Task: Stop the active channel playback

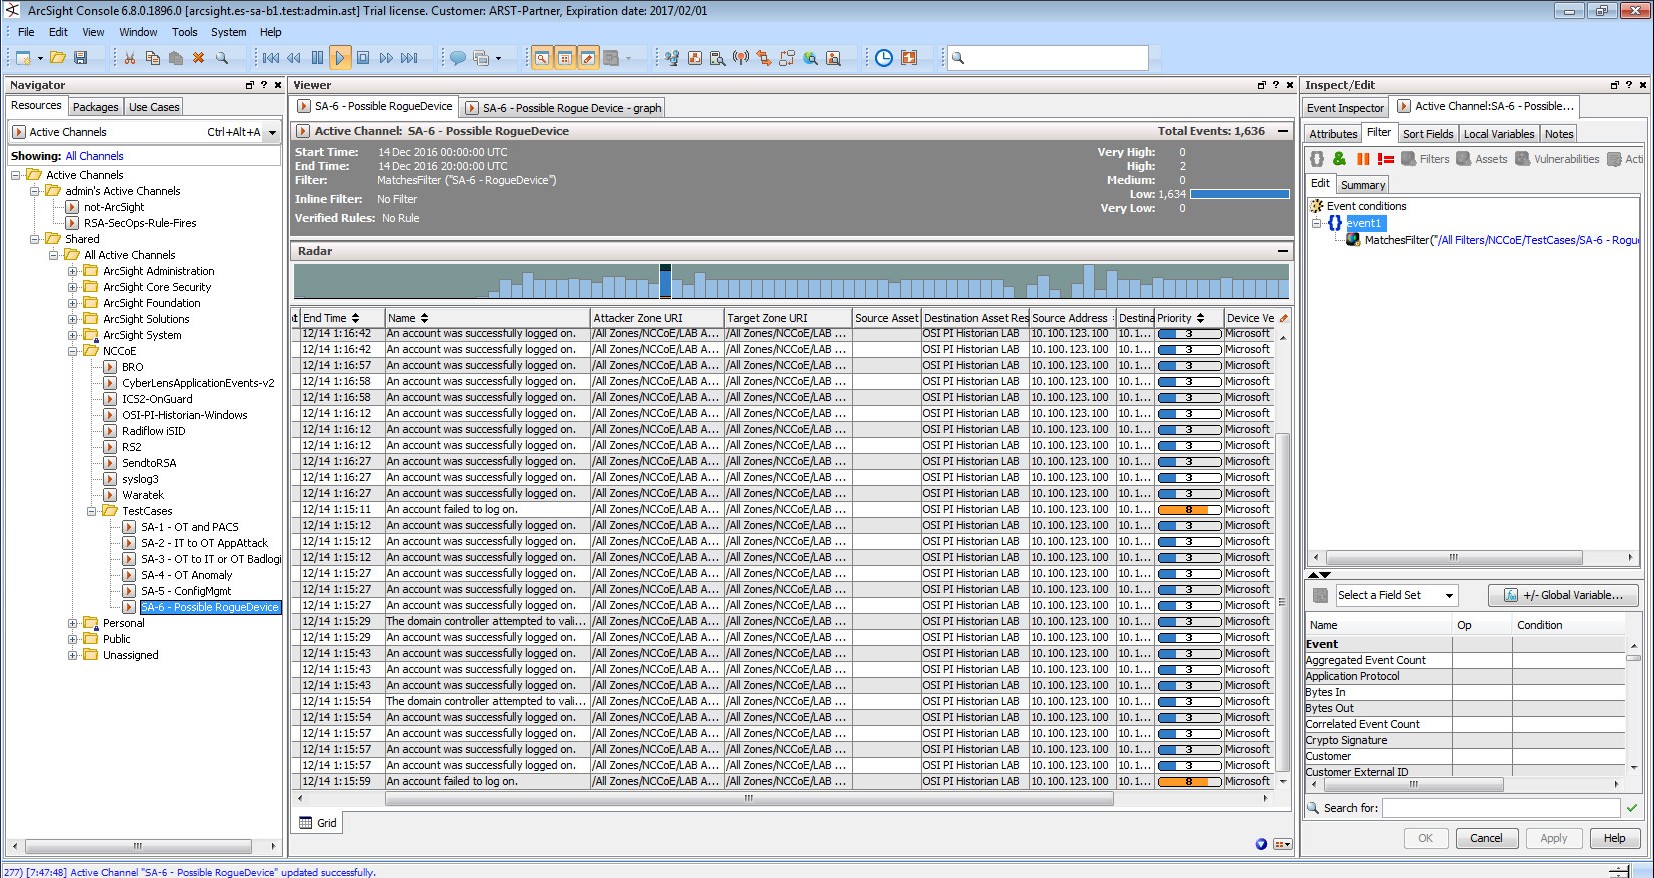Action: pyautogui.click(x=363, y=58)
